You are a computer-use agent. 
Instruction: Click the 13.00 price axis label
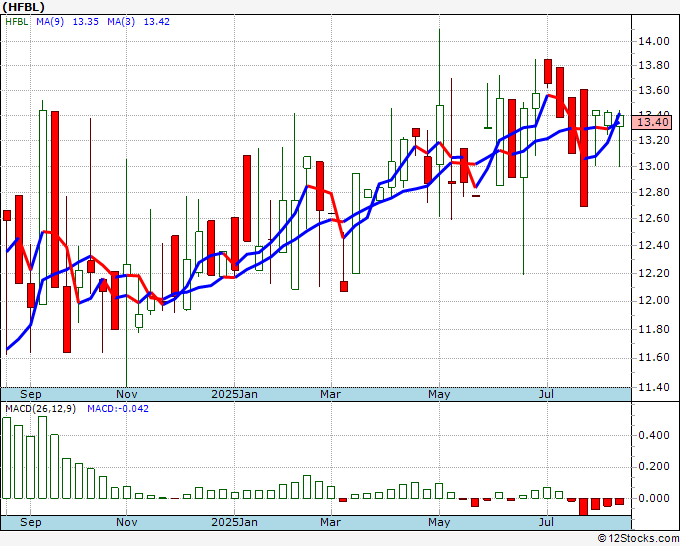pyautogui.click(x=654, y=167)
